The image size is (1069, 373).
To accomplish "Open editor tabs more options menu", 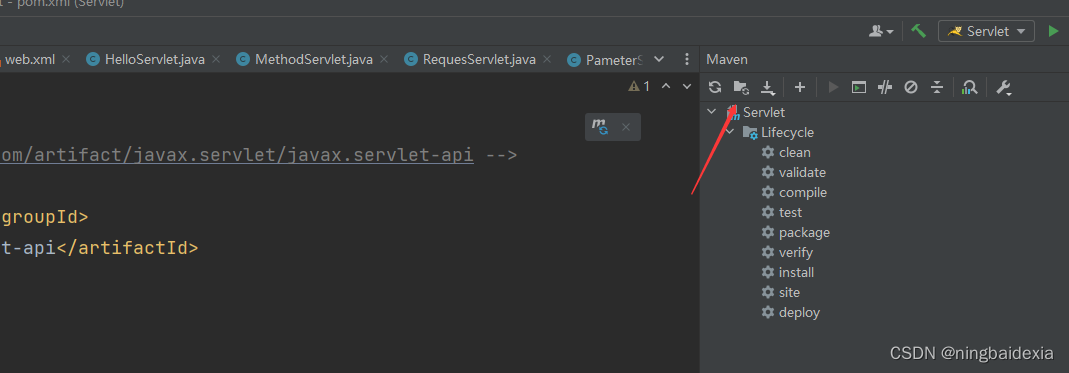I will point(686,59).
